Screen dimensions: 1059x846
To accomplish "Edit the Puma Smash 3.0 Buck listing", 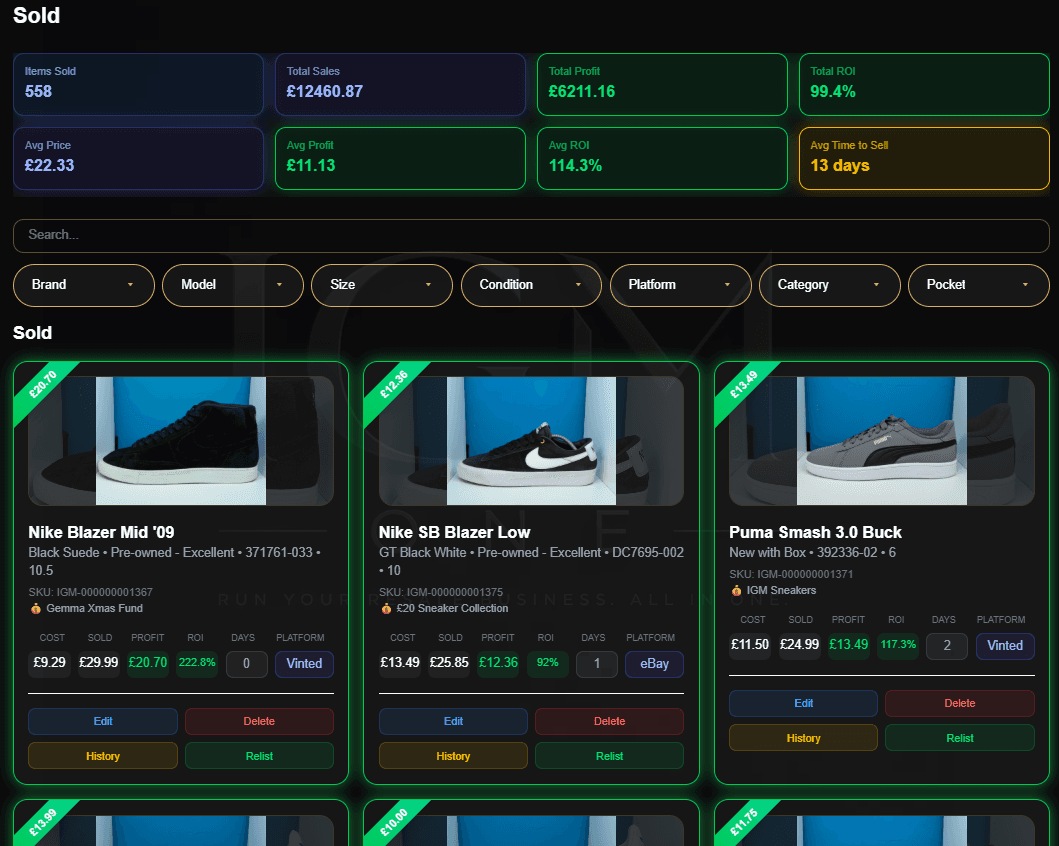I will (x=804, y=704).
